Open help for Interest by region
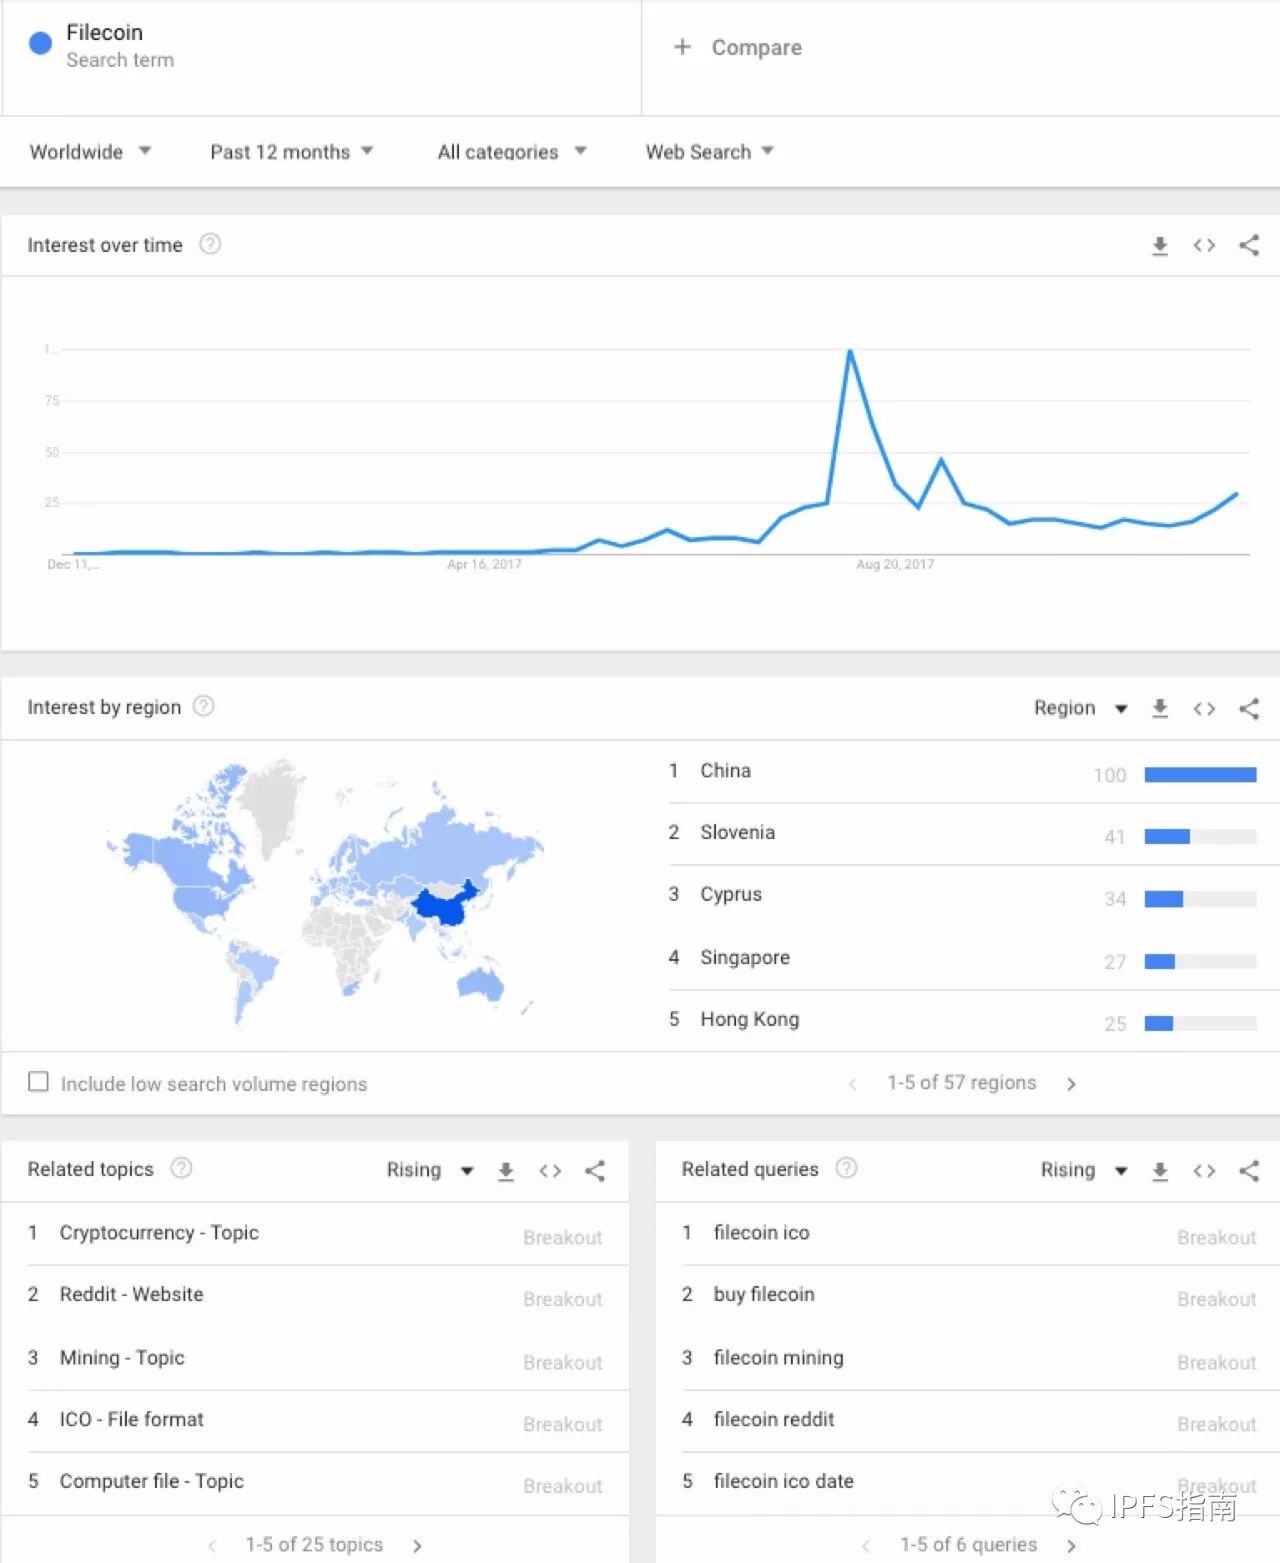This screenshot has width=1280, height=1563. tap(203, 706)
